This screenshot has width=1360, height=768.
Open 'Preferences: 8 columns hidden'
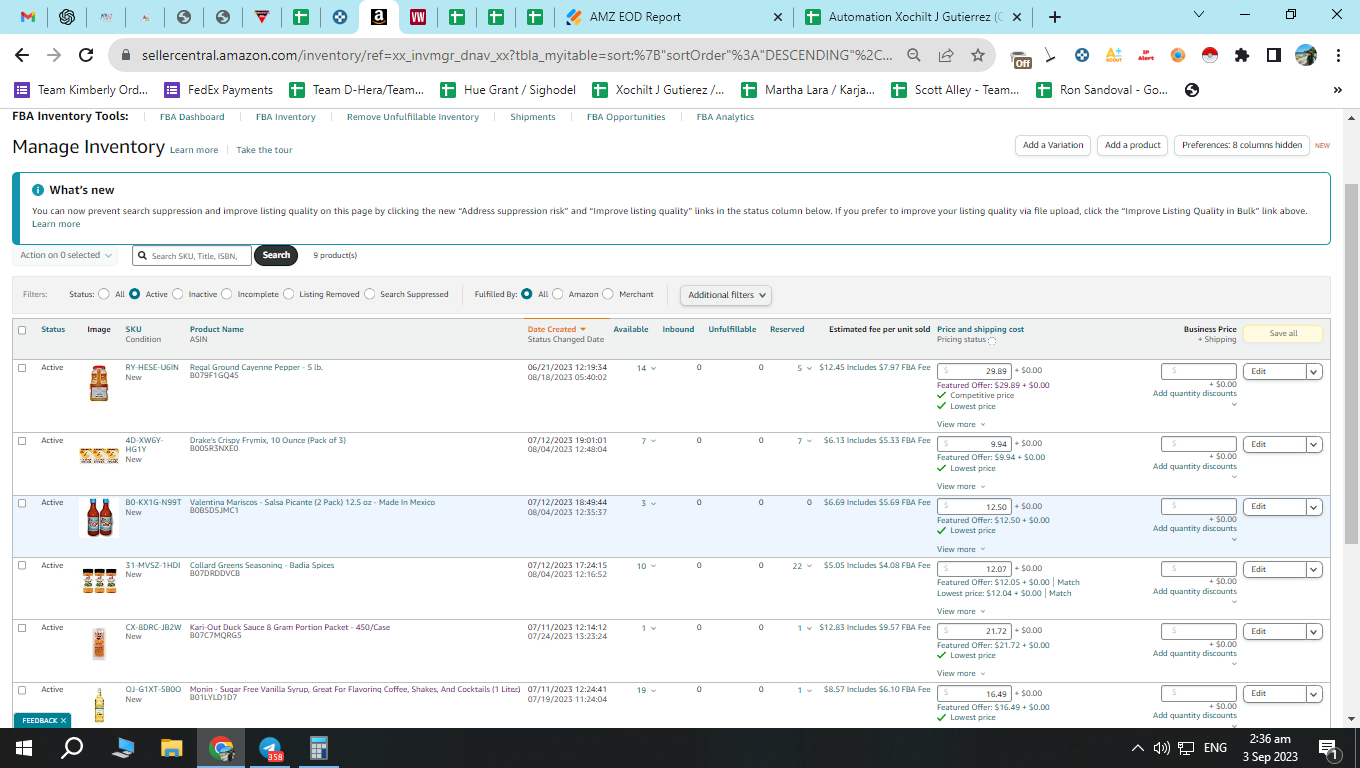click(x=1242, y=145)
